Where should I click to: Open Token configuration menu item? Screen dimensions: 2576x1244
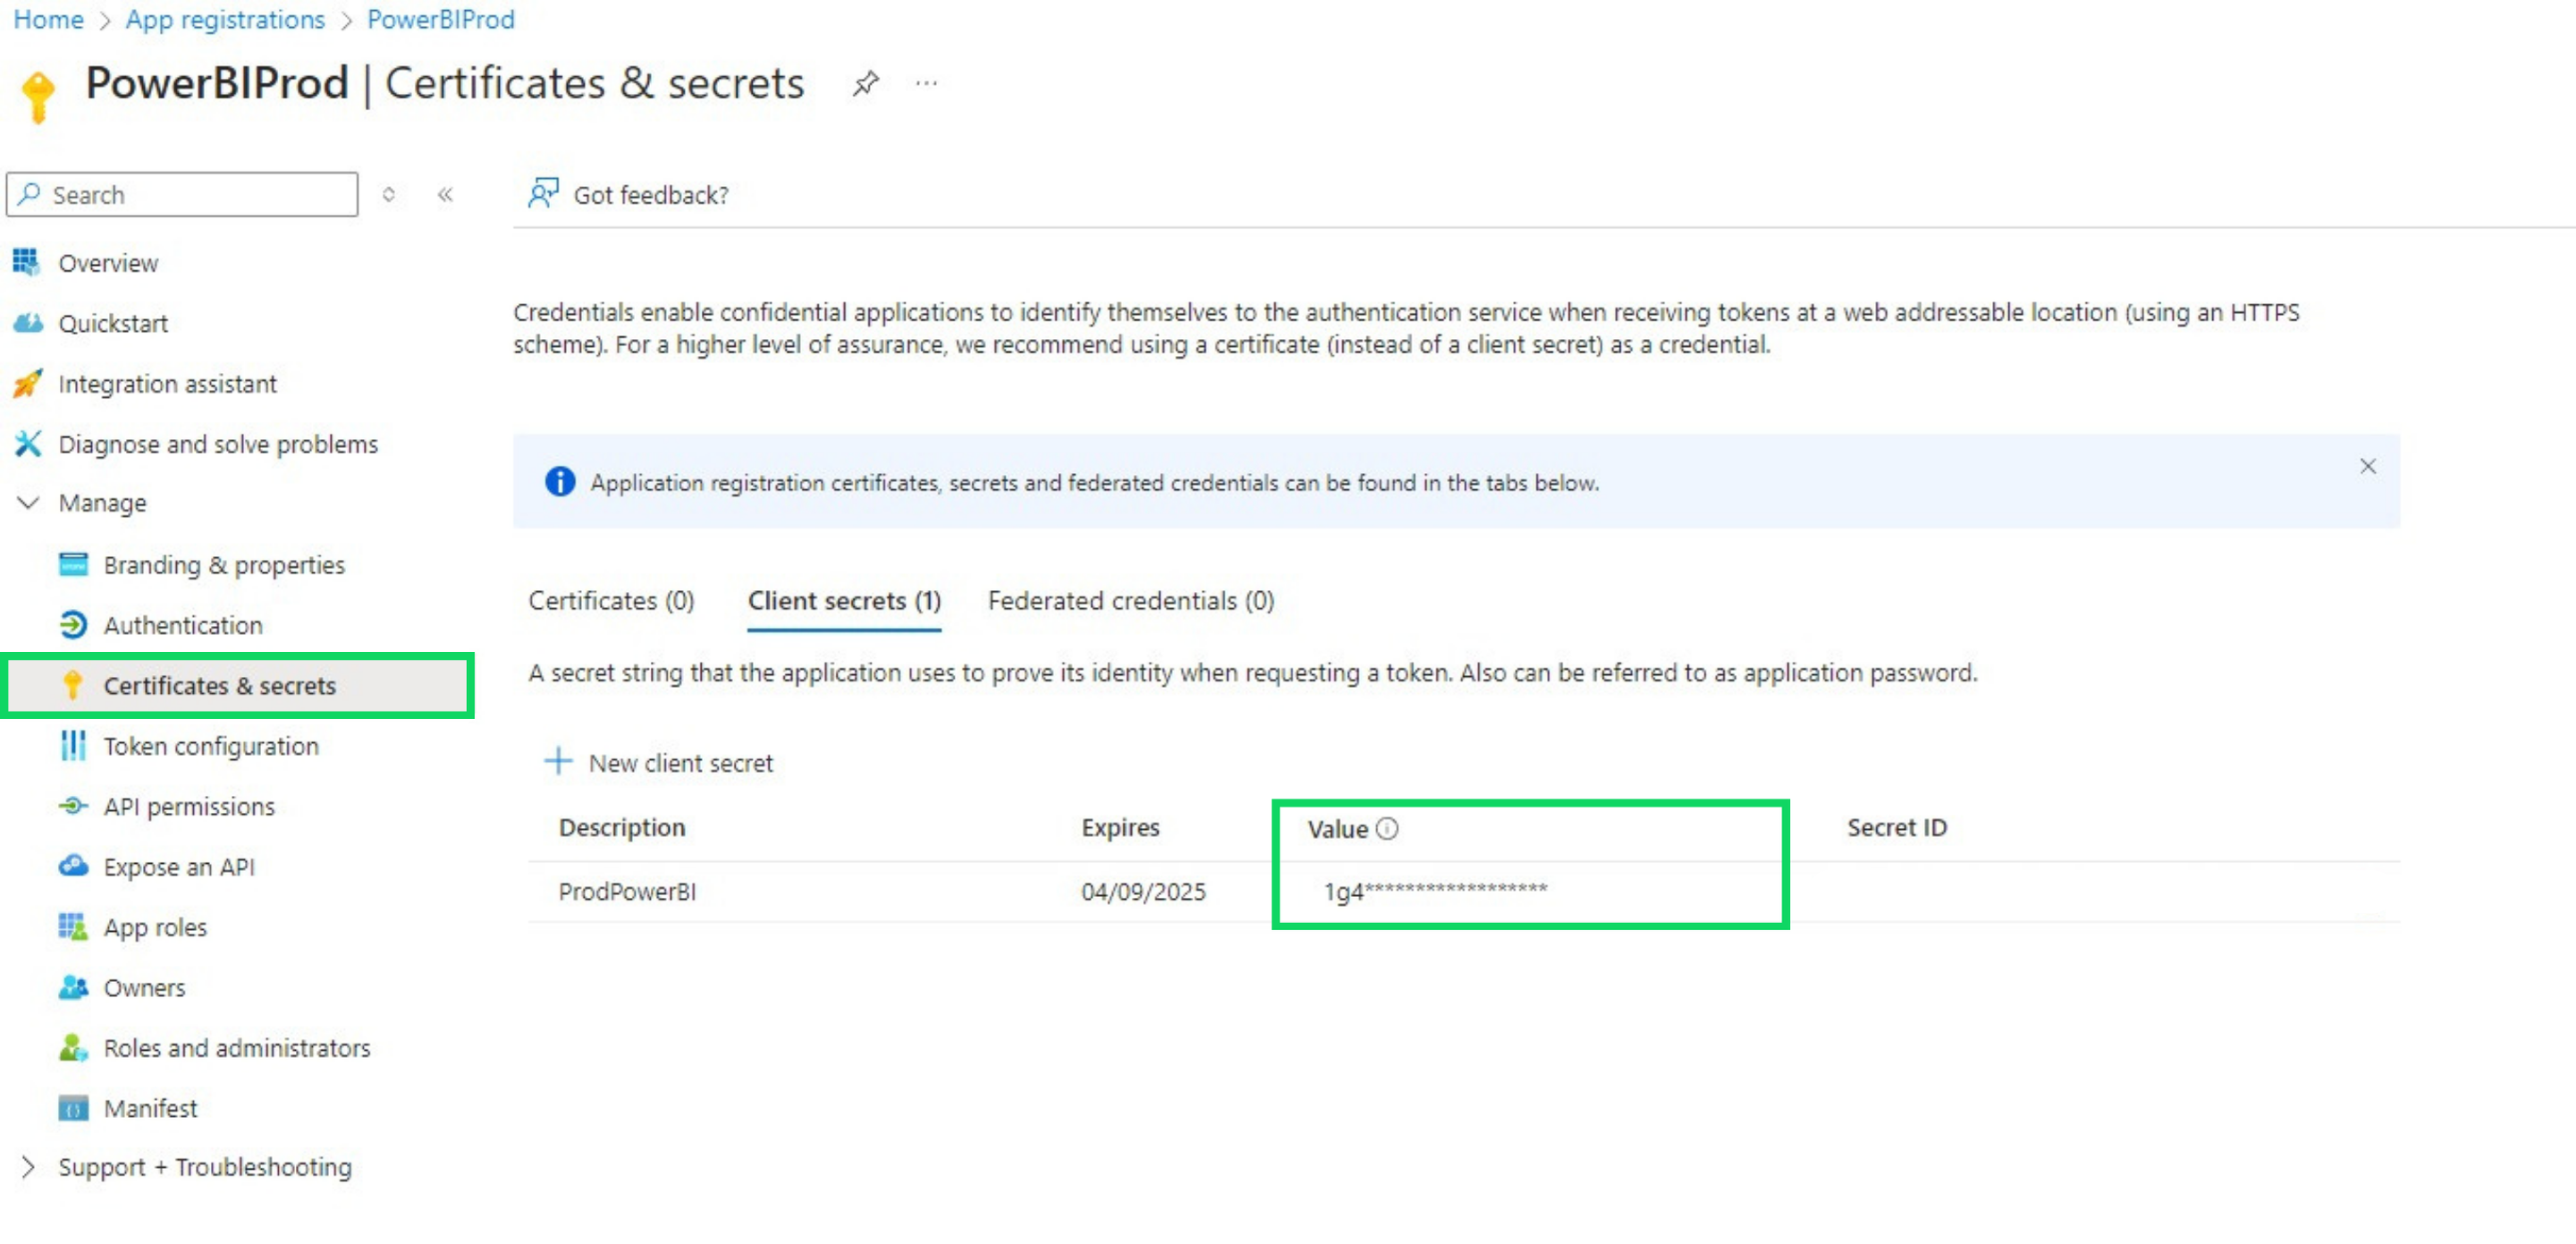[x=211, y=747]
